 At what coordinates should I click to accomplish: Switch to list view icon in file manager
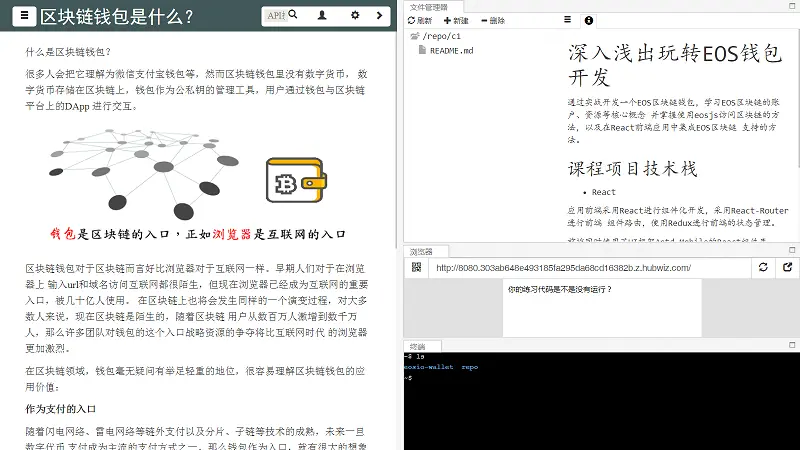coord(567,20)
